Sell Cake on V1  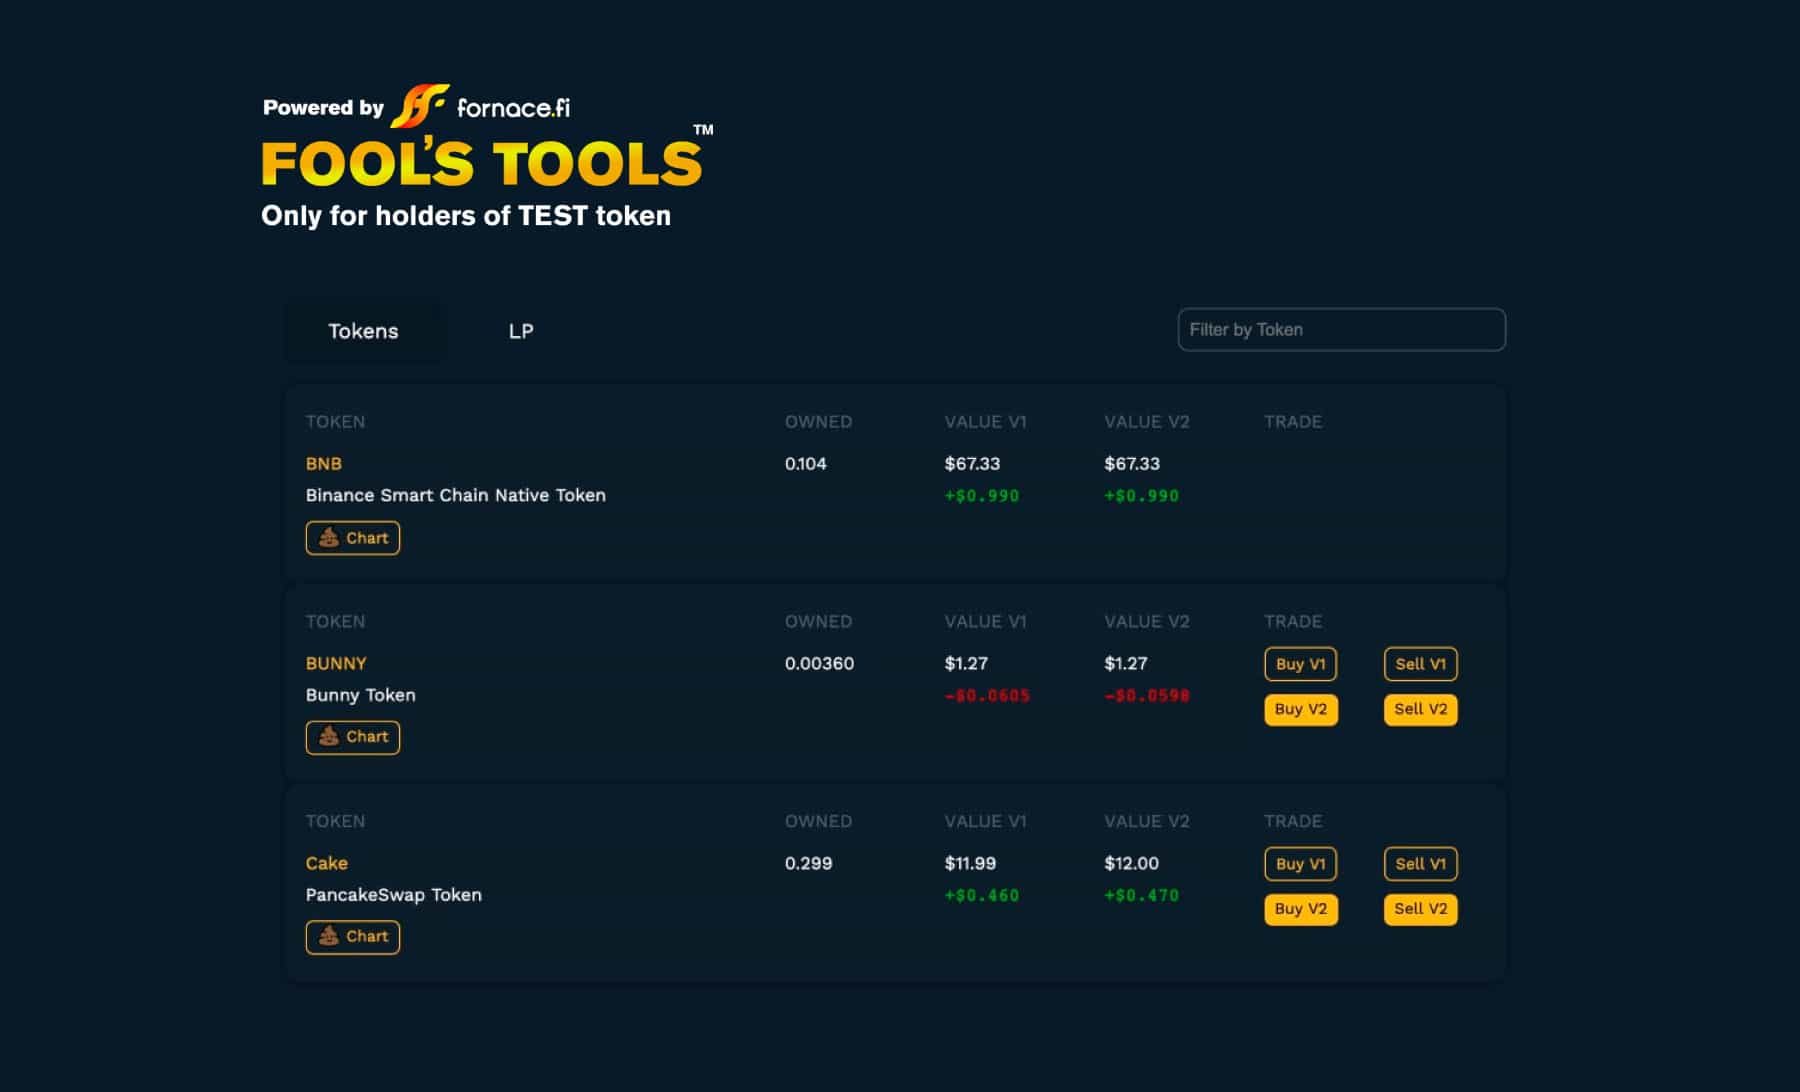1420,864
